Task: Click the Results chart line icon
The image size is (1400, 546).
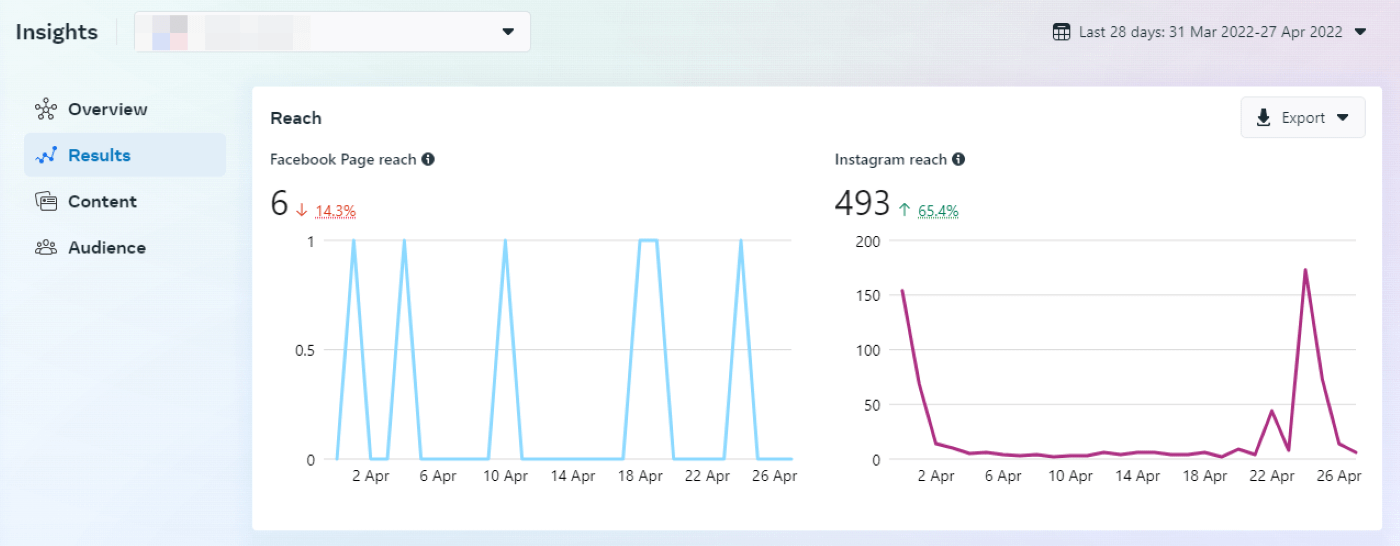Action: 46,155
